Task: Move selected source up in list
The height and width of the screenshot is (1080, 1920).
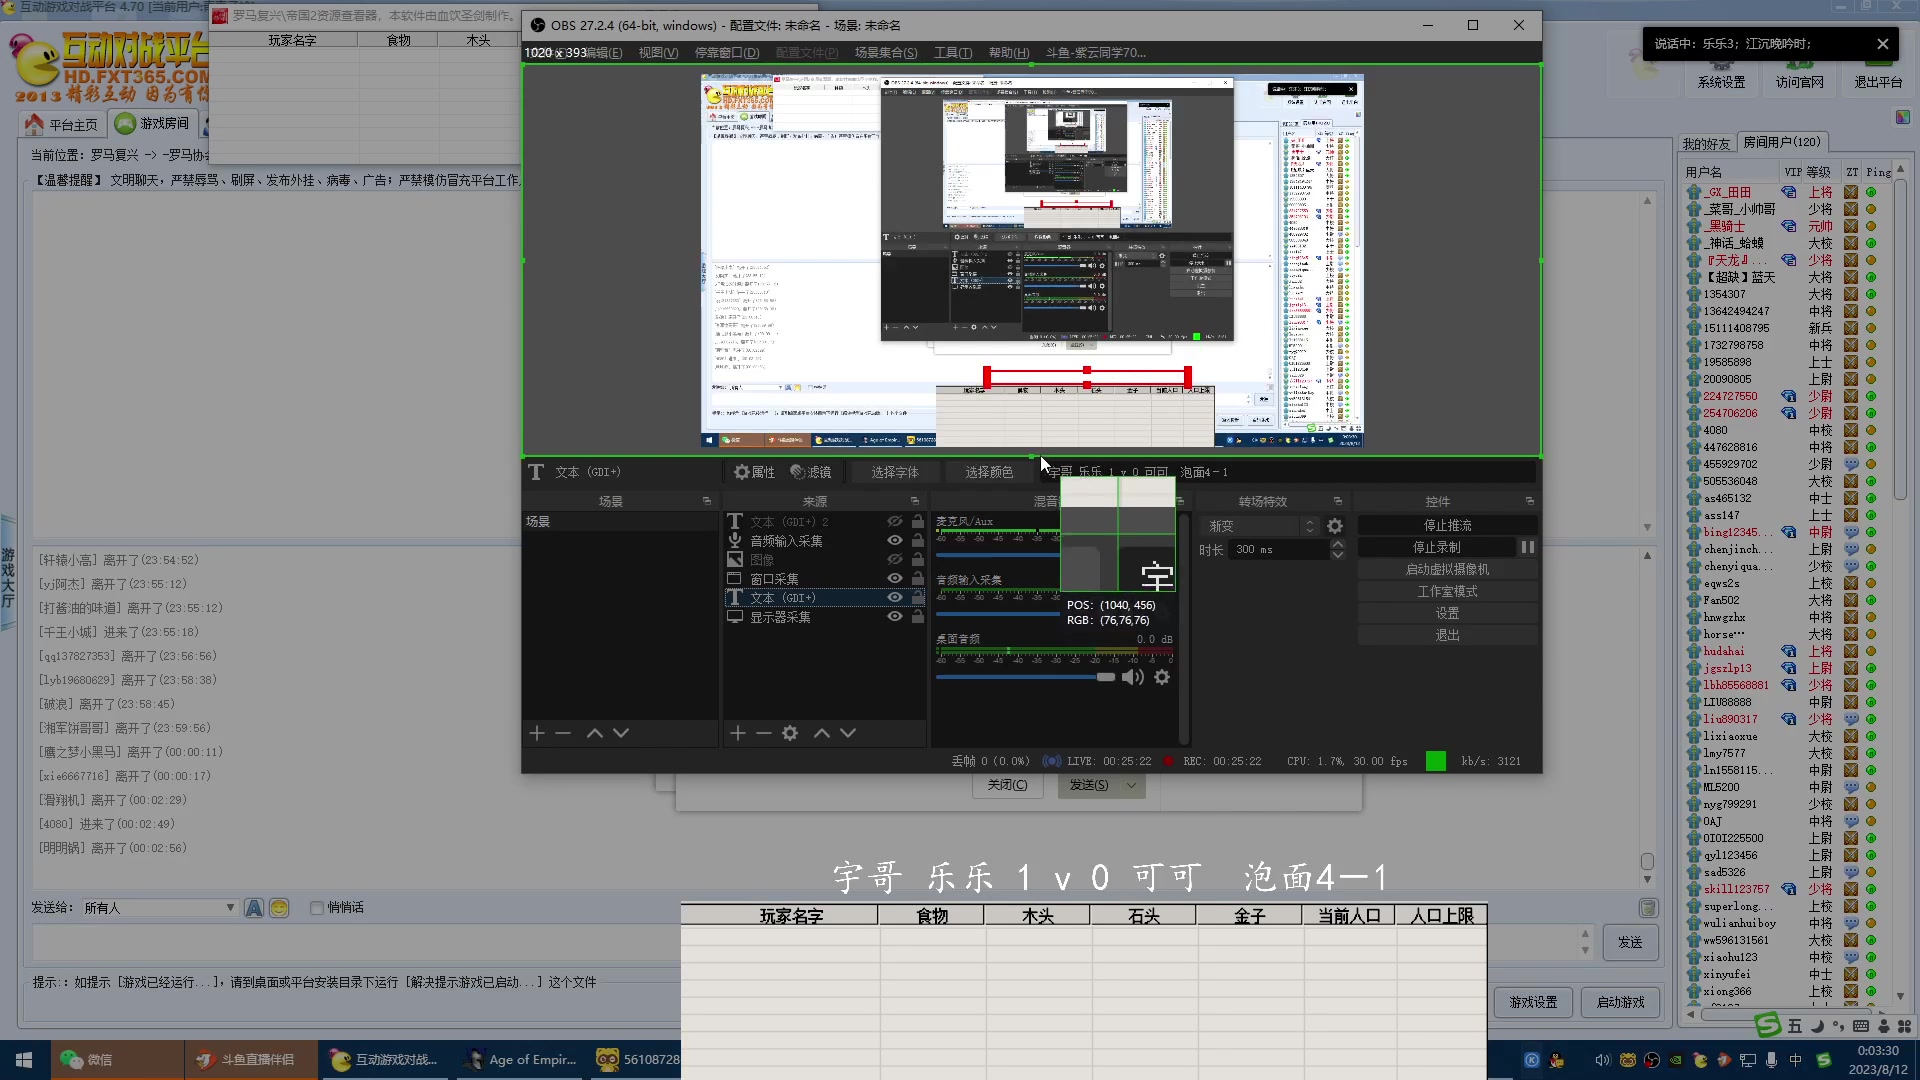Action: coord(822,733)
